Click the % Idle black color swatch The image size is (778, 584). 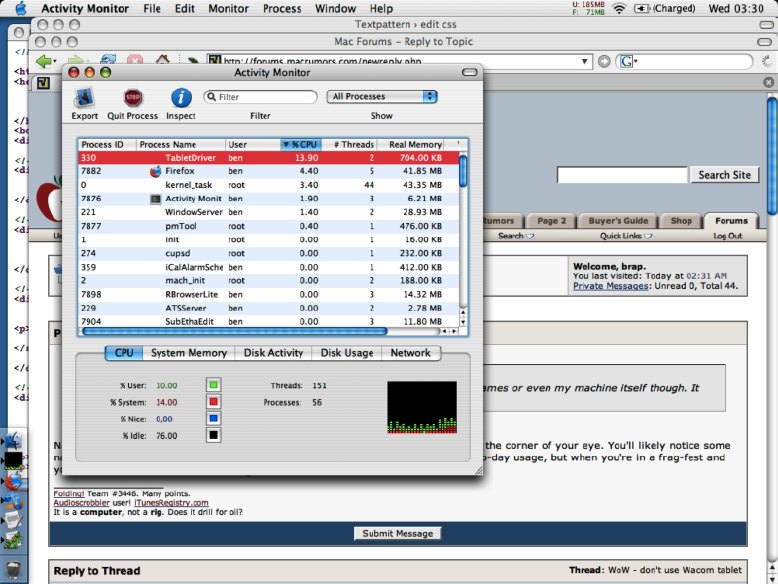(x=213, y=436)
